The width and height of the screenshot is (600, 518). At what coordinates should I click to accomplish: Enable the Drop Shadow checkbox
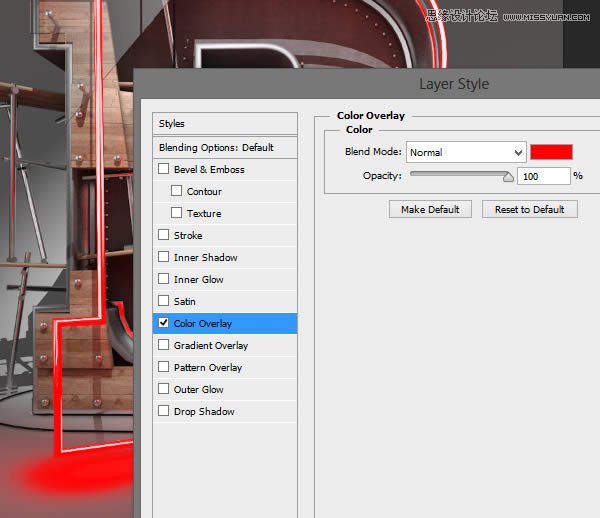[163, 410]
